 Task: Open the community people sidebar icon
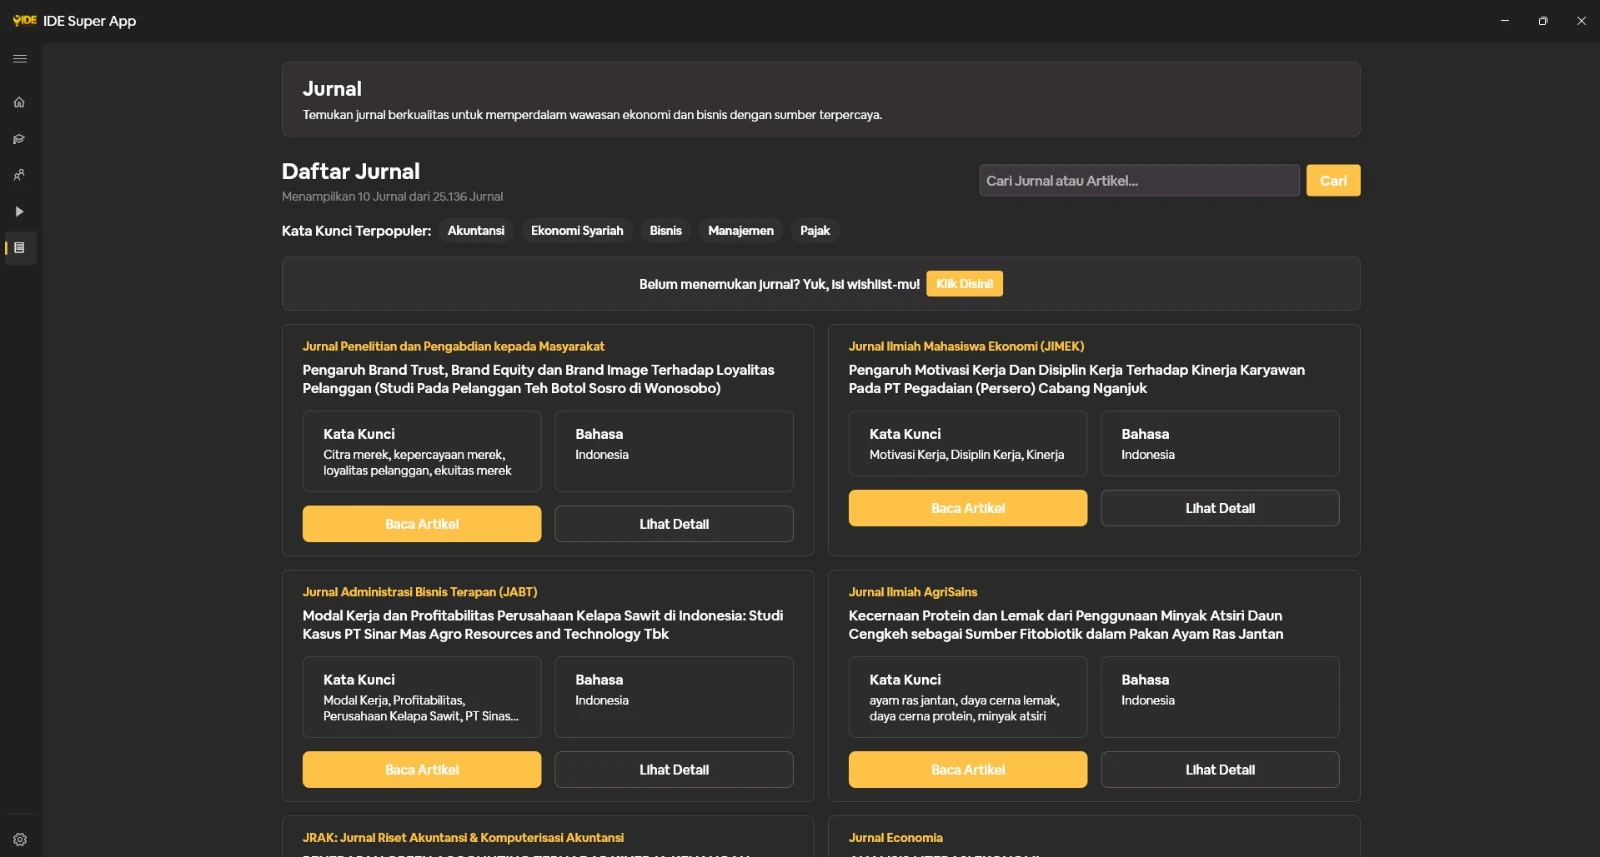19,175
